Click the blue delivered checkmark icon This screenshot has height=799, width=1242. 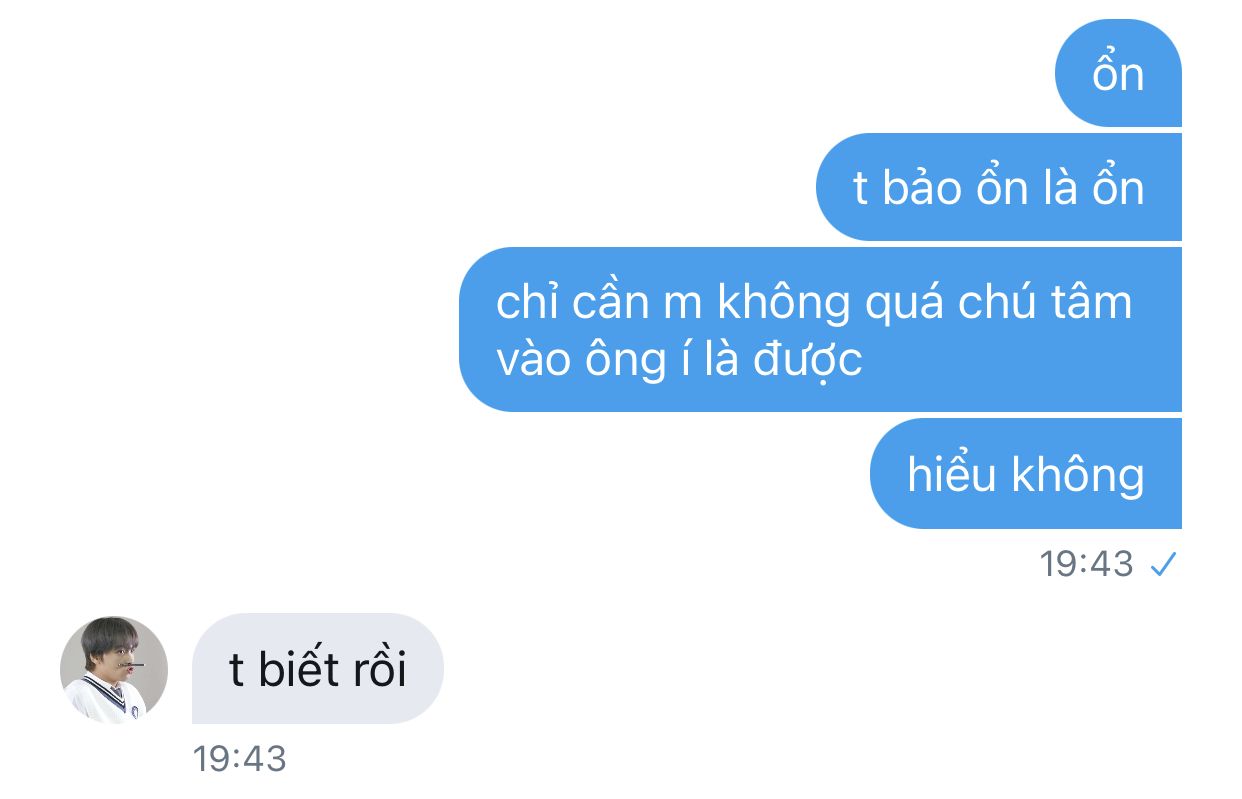click(x=1163, y=566)
